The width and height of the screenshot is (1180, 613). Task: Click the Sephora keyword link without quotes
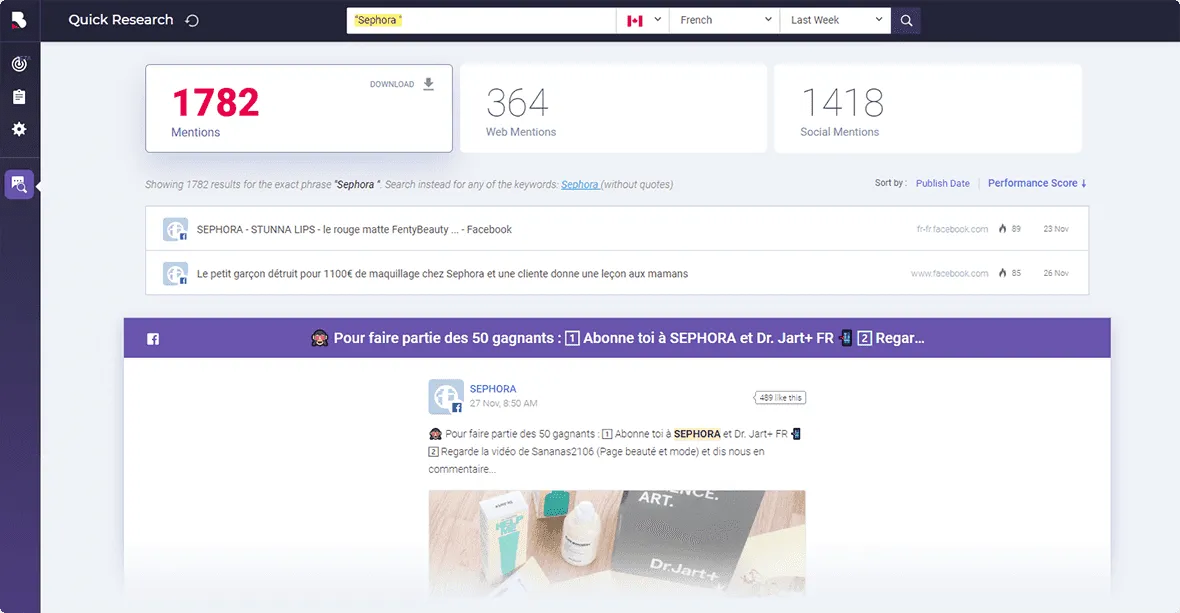580,185
